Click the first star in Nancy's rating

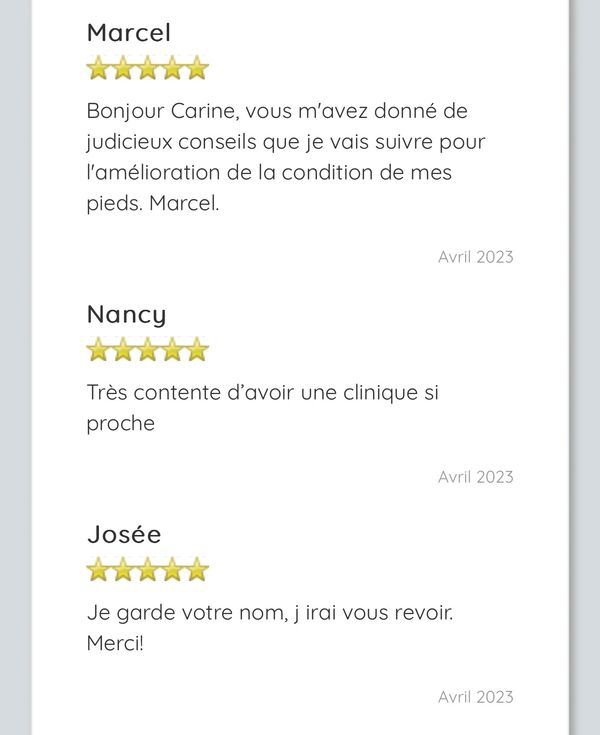[99, 350]
